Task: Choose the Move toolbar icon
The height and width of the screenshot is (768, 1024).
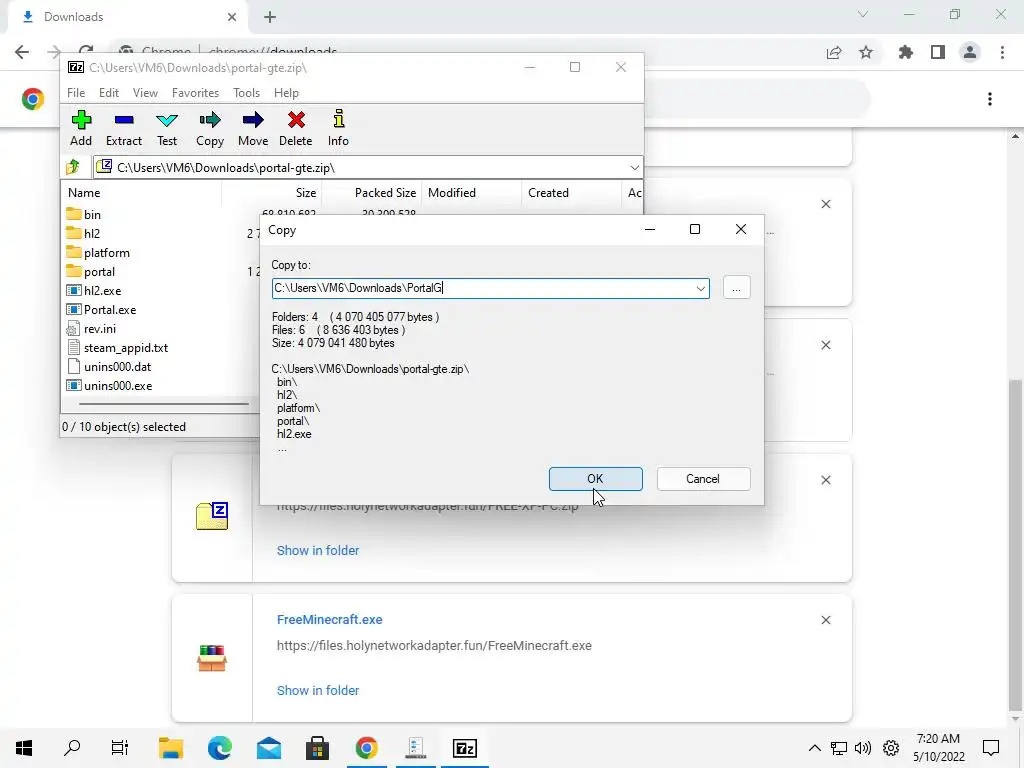Action: click(x=253, y=129)
